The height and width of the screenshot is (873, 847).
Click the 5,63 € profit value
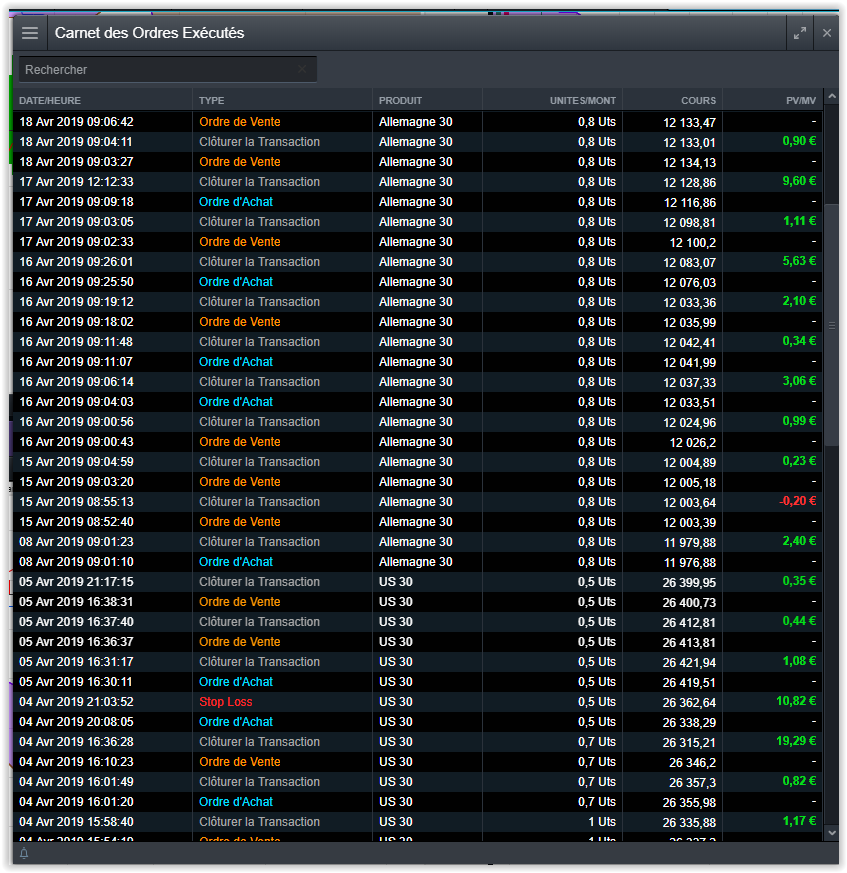(799, 261)
